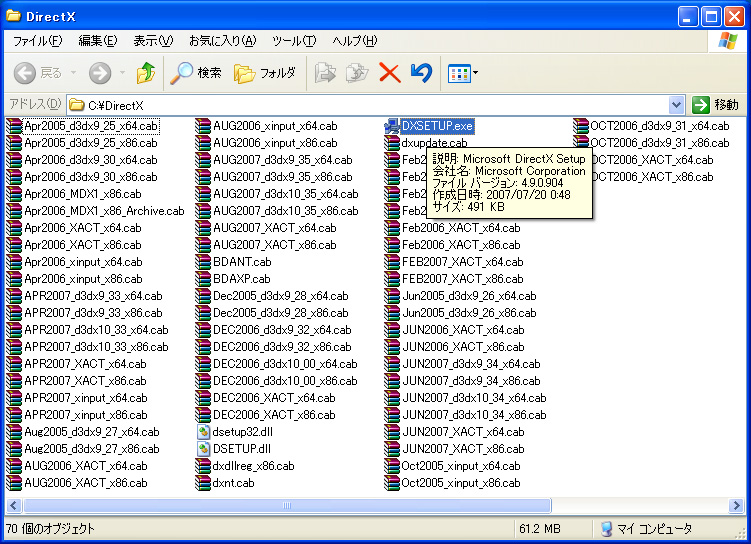Select the DSETUP.dll file icon
The image size is (751, 544).
[x=203, y=449]
